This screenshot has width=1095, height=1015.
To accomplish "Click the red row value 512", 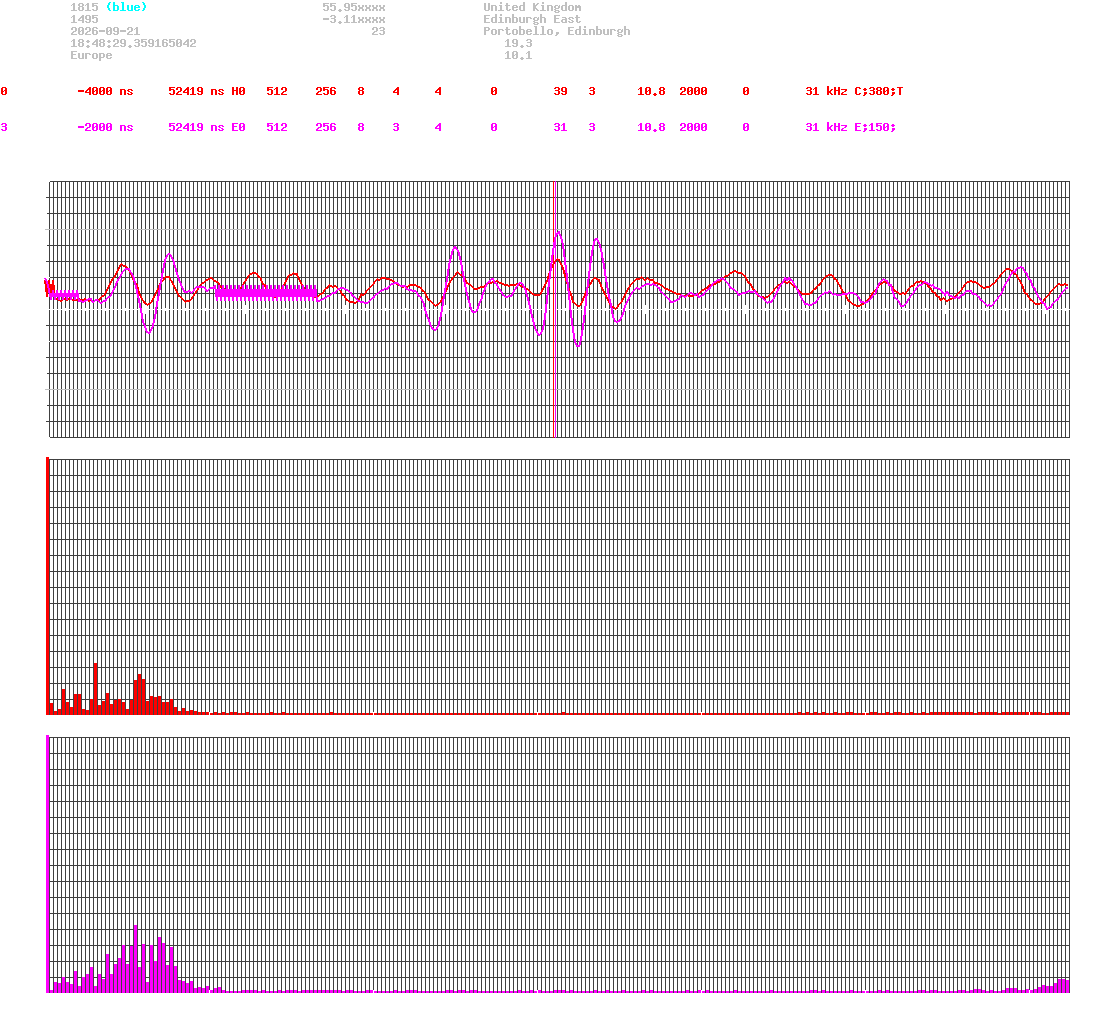I will [x=277, y=92].
